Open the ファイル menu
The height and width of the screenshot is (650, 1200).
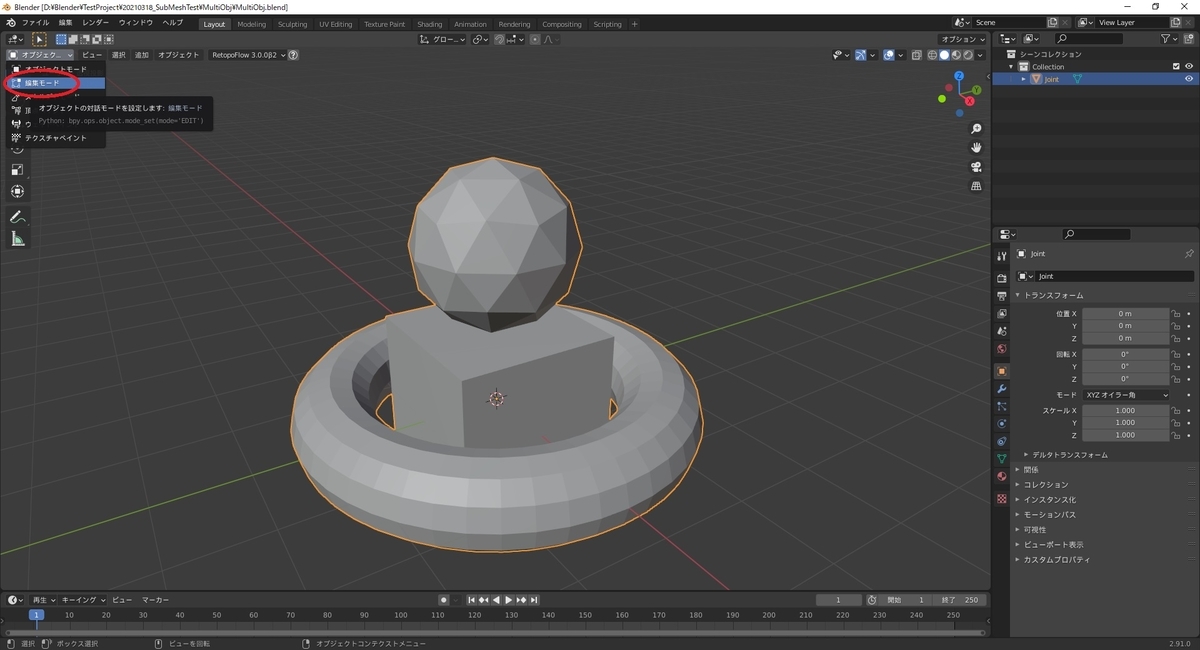(x=35, y=23)
